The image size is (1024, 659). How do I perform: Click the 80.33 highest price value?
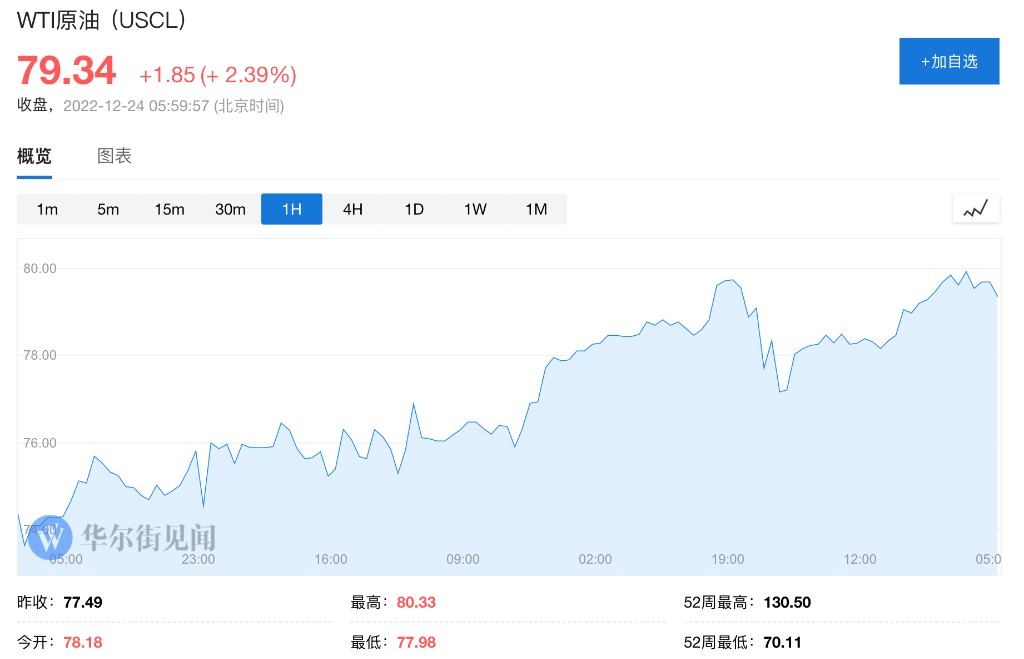coord(416,603)
